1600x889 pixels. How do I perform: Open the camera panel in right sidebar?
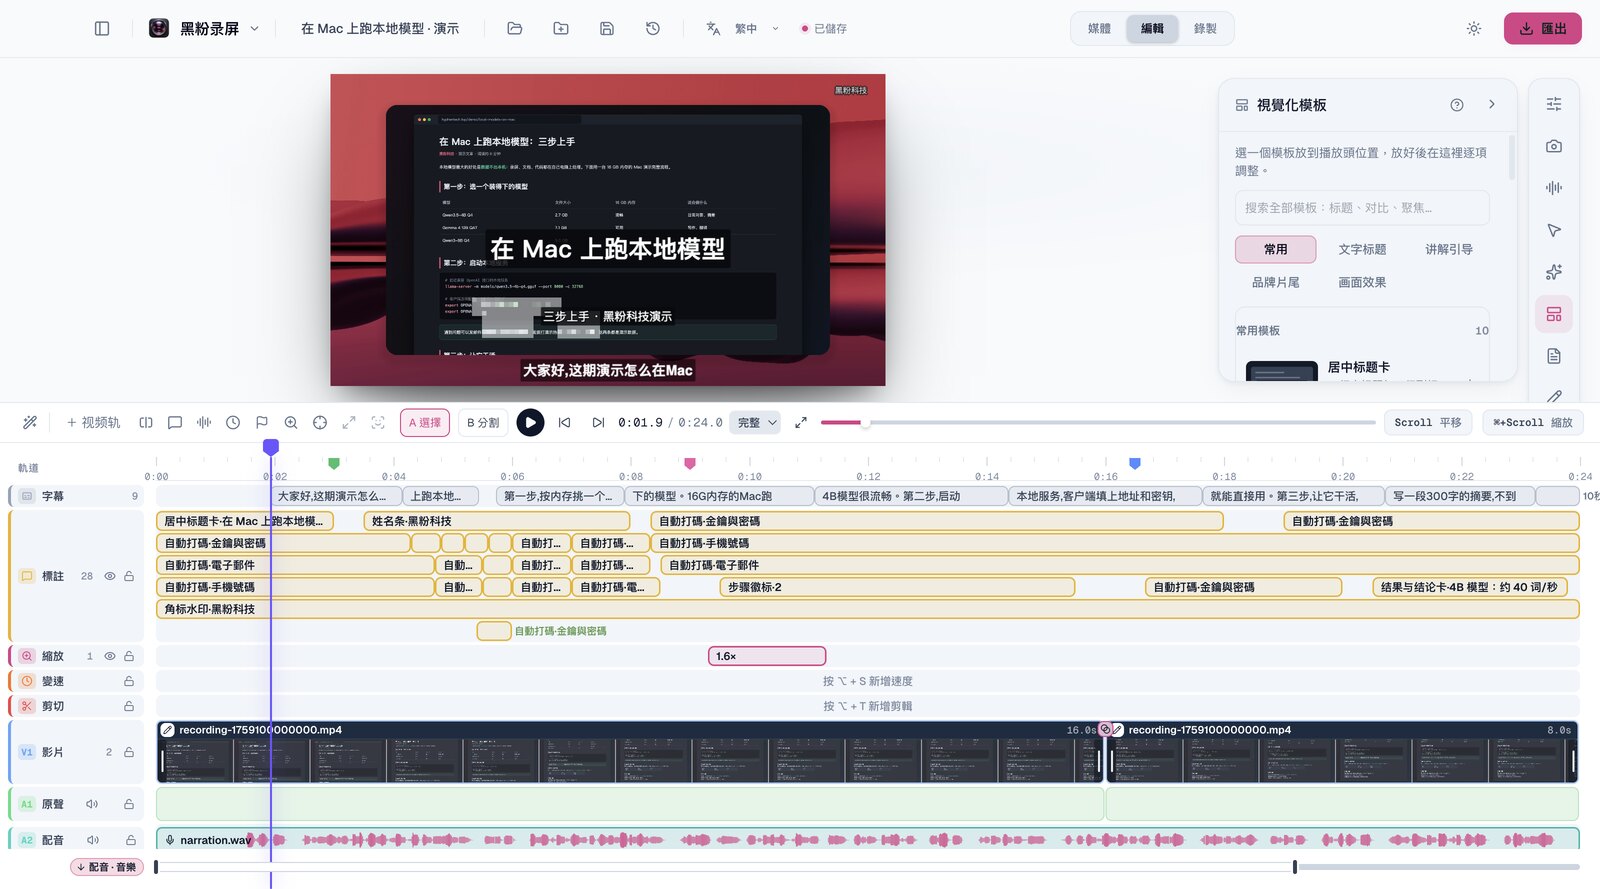point(1554,146)
